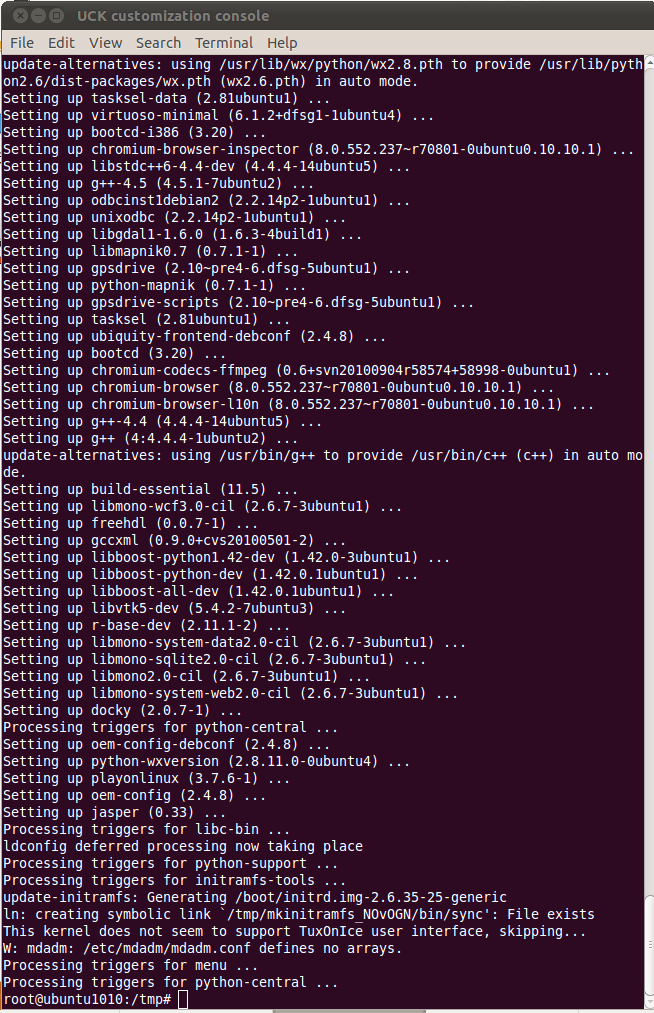
Task: Maximize the UCK customization console window
Action: tap(57, 16)
